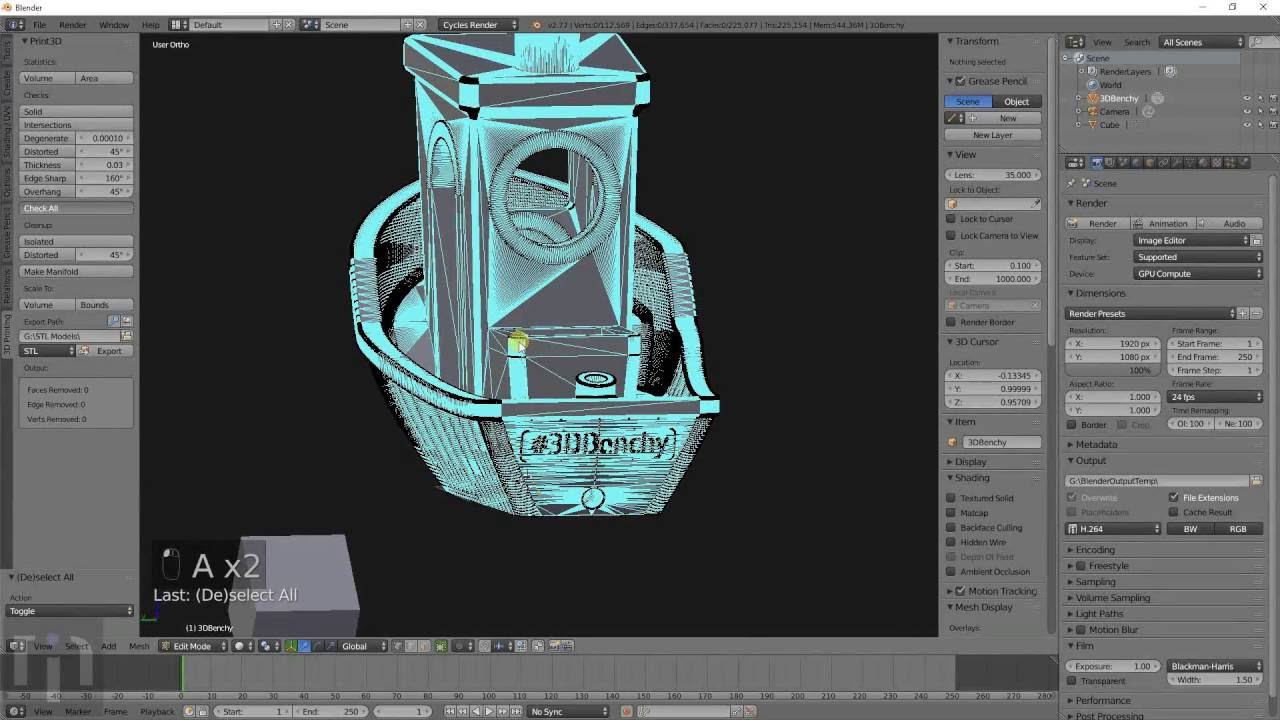Collapse the Dimensions panel
1280x720 pixels.
click(1100, 293)
